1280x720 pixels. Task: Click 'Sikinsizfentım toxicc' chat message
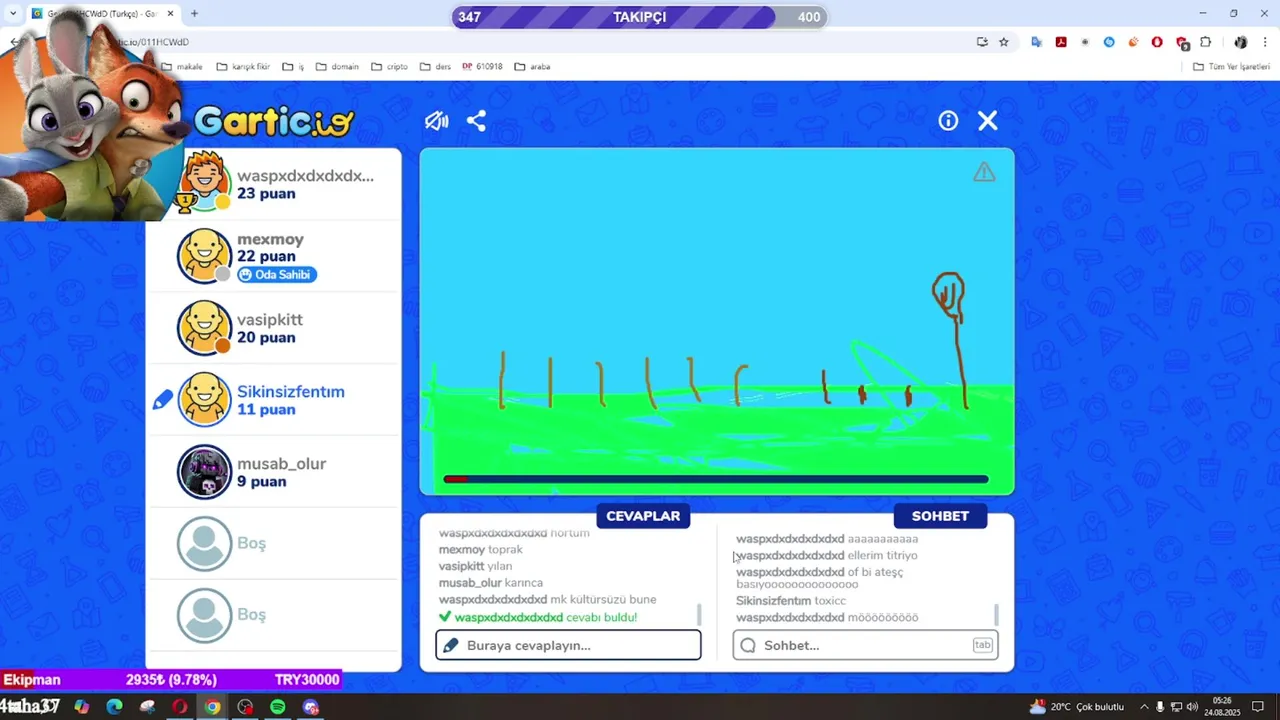(791, 601)
